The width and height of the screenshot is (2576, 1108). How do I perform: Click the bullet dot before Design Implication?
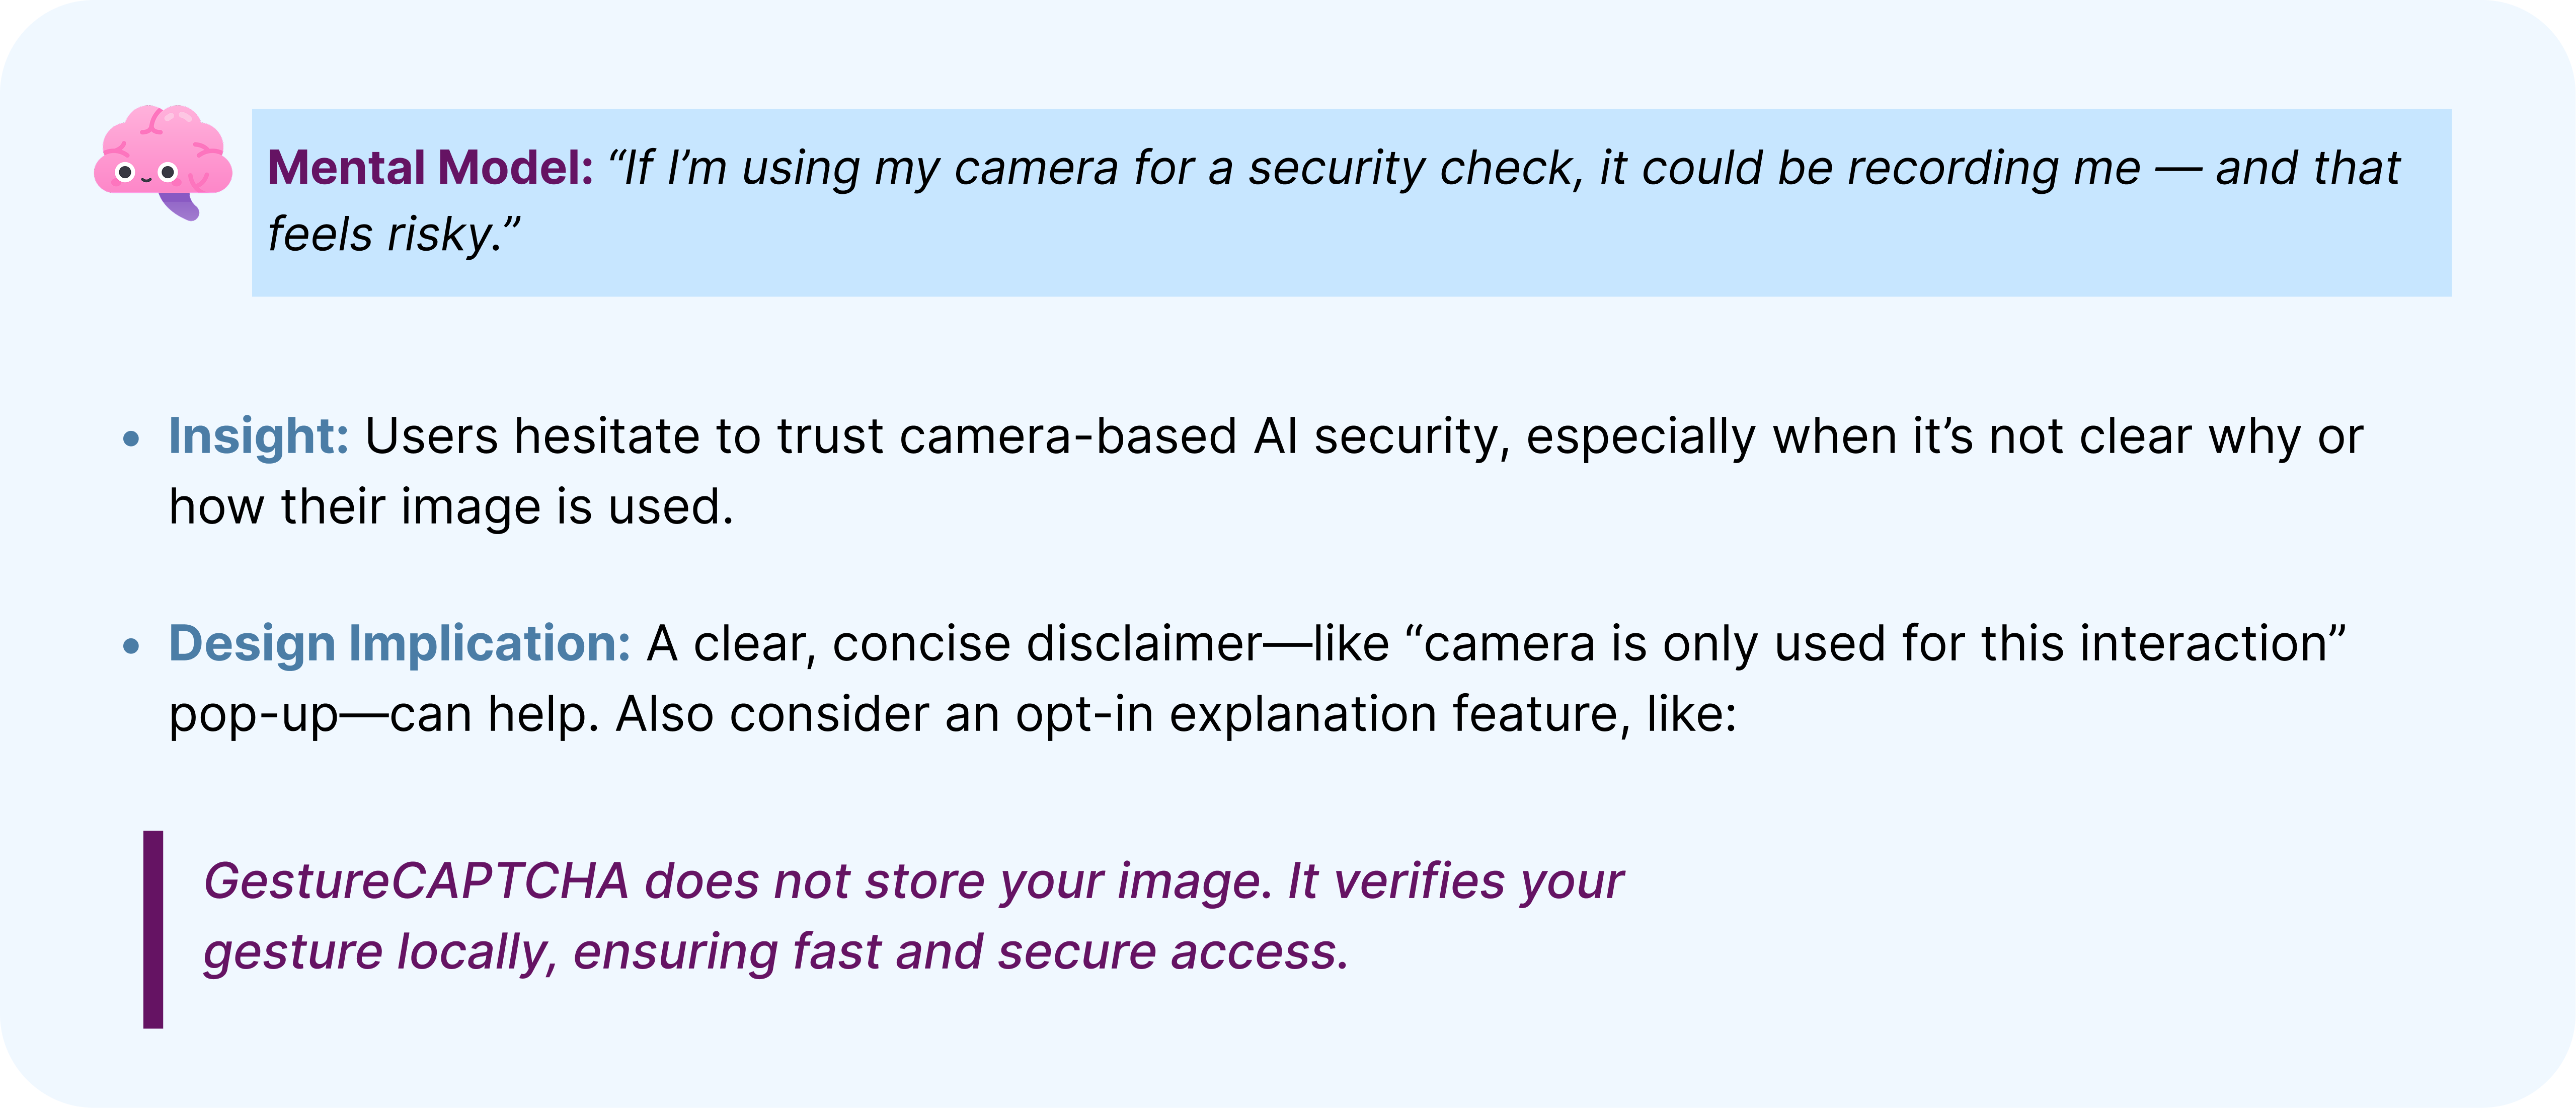[131, 646]
